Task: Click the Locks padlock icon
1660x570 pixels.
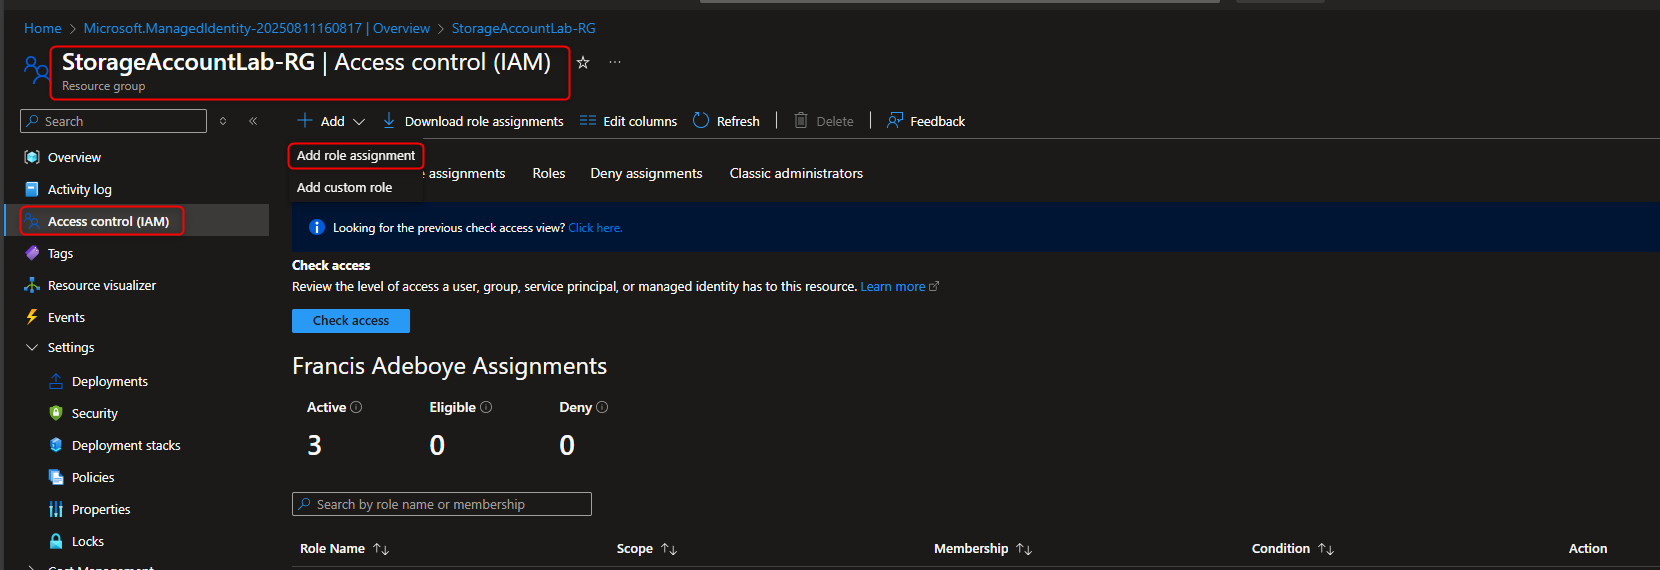Action: [x=56, y=541]
